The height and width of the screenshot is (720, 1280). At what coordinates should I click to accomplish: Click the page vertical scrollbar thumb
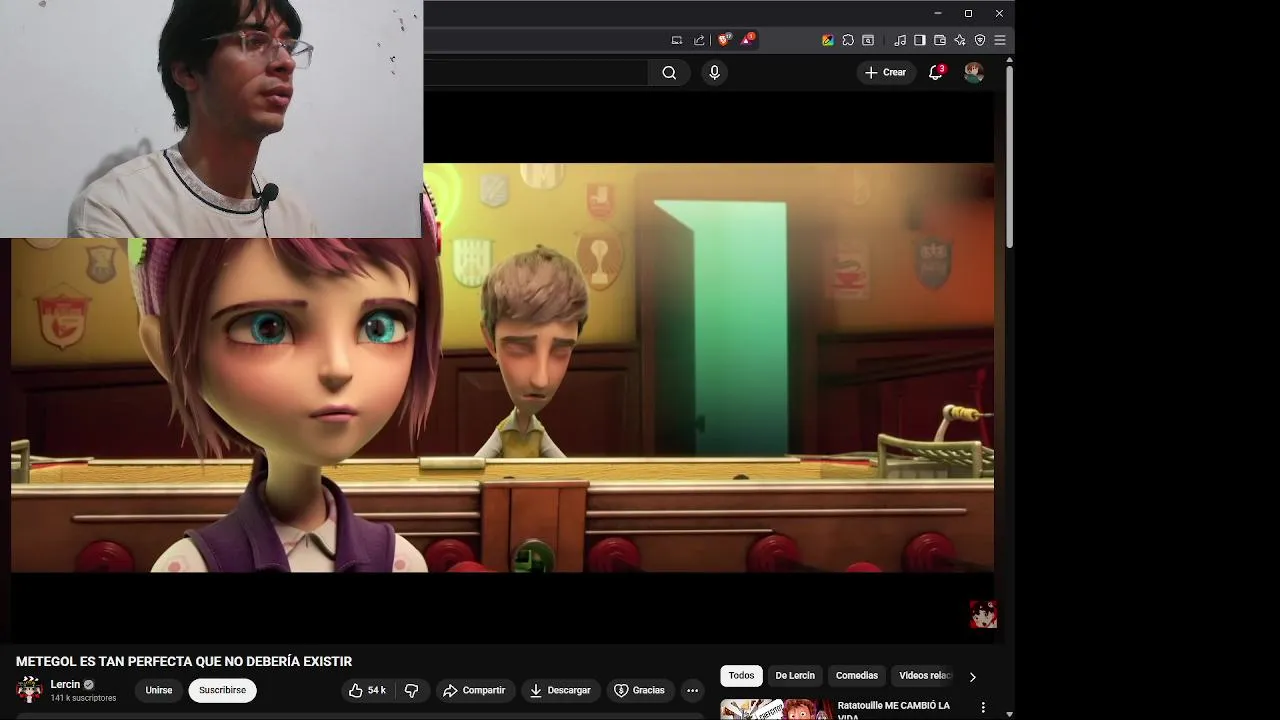coord(1009,157)
